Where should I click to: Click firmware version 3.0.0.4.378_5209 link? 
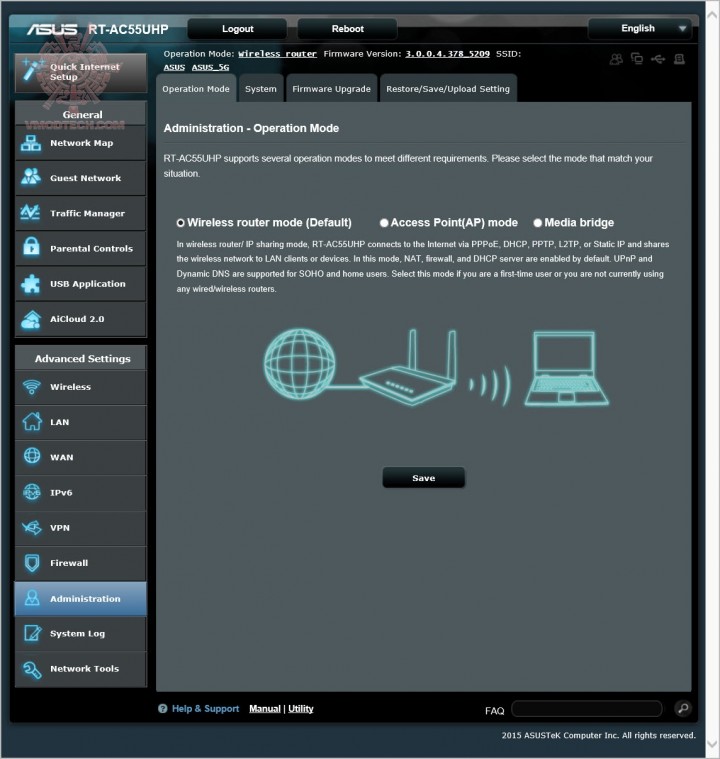point(447,54)
